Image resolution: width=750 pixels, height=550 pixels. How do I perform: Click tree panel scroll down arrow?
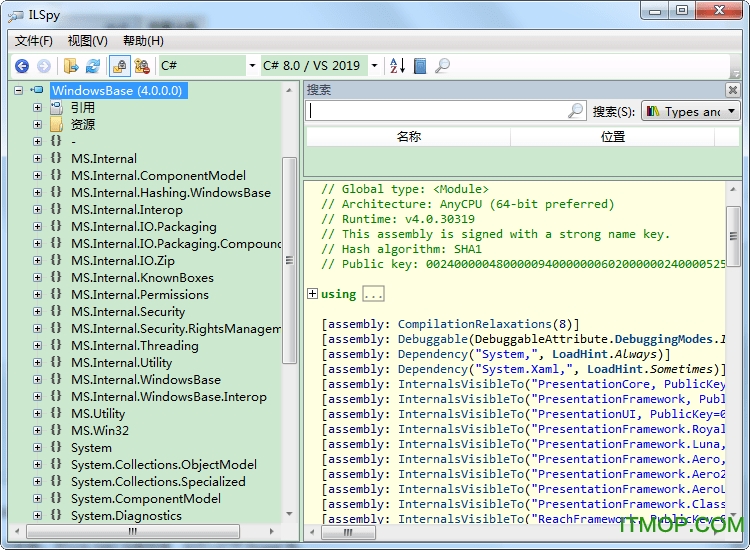289,514
